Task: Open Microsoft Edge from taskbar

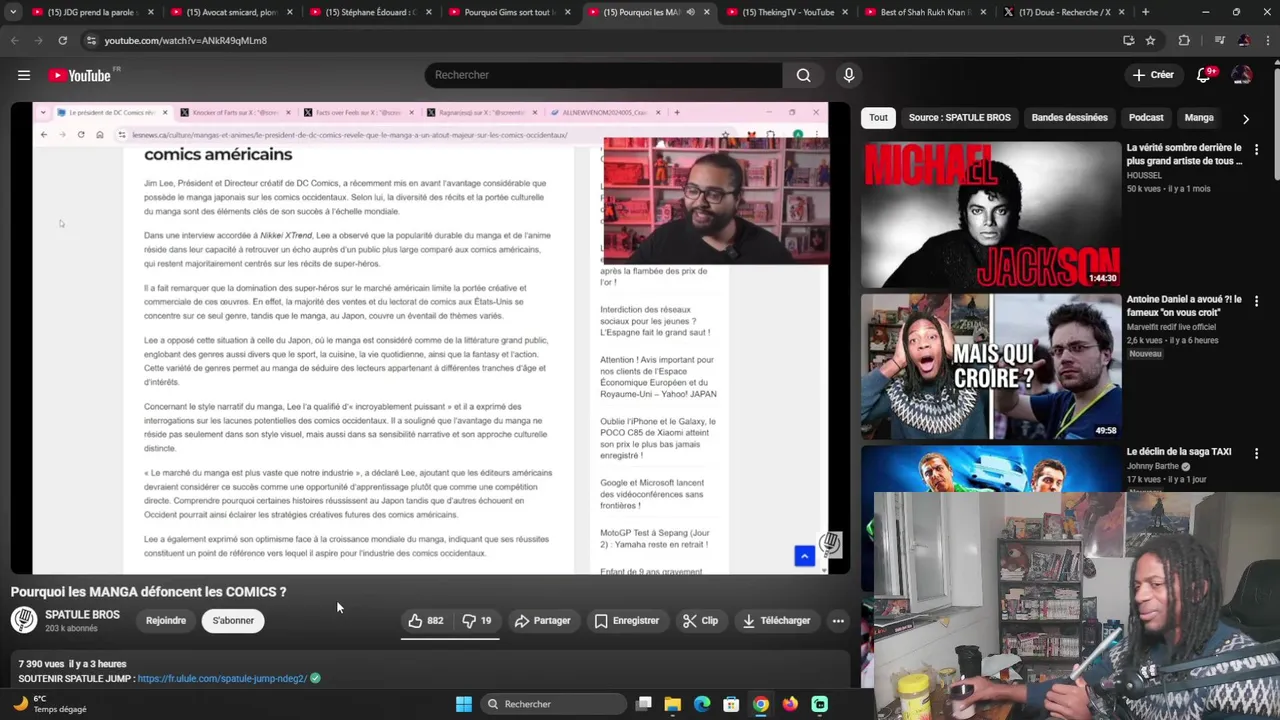Action: pos(702,704)
